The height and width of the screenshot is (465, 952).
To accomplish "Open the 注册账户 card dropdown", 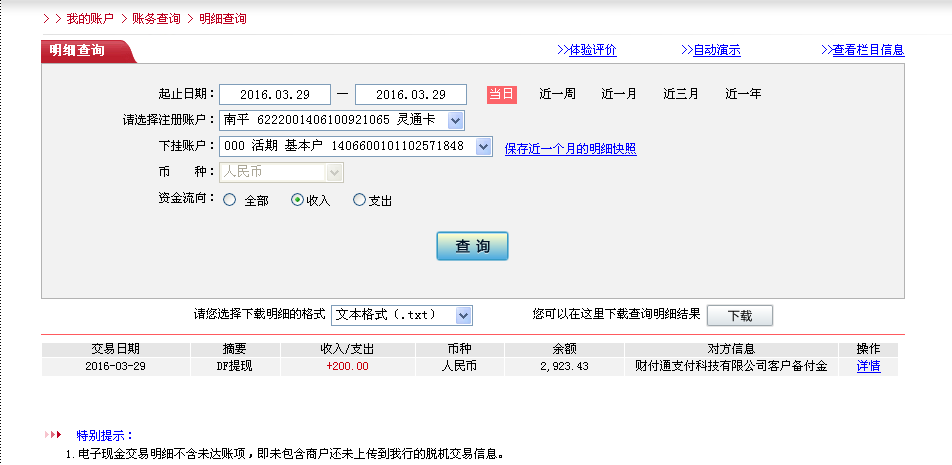I will [455, 121].
